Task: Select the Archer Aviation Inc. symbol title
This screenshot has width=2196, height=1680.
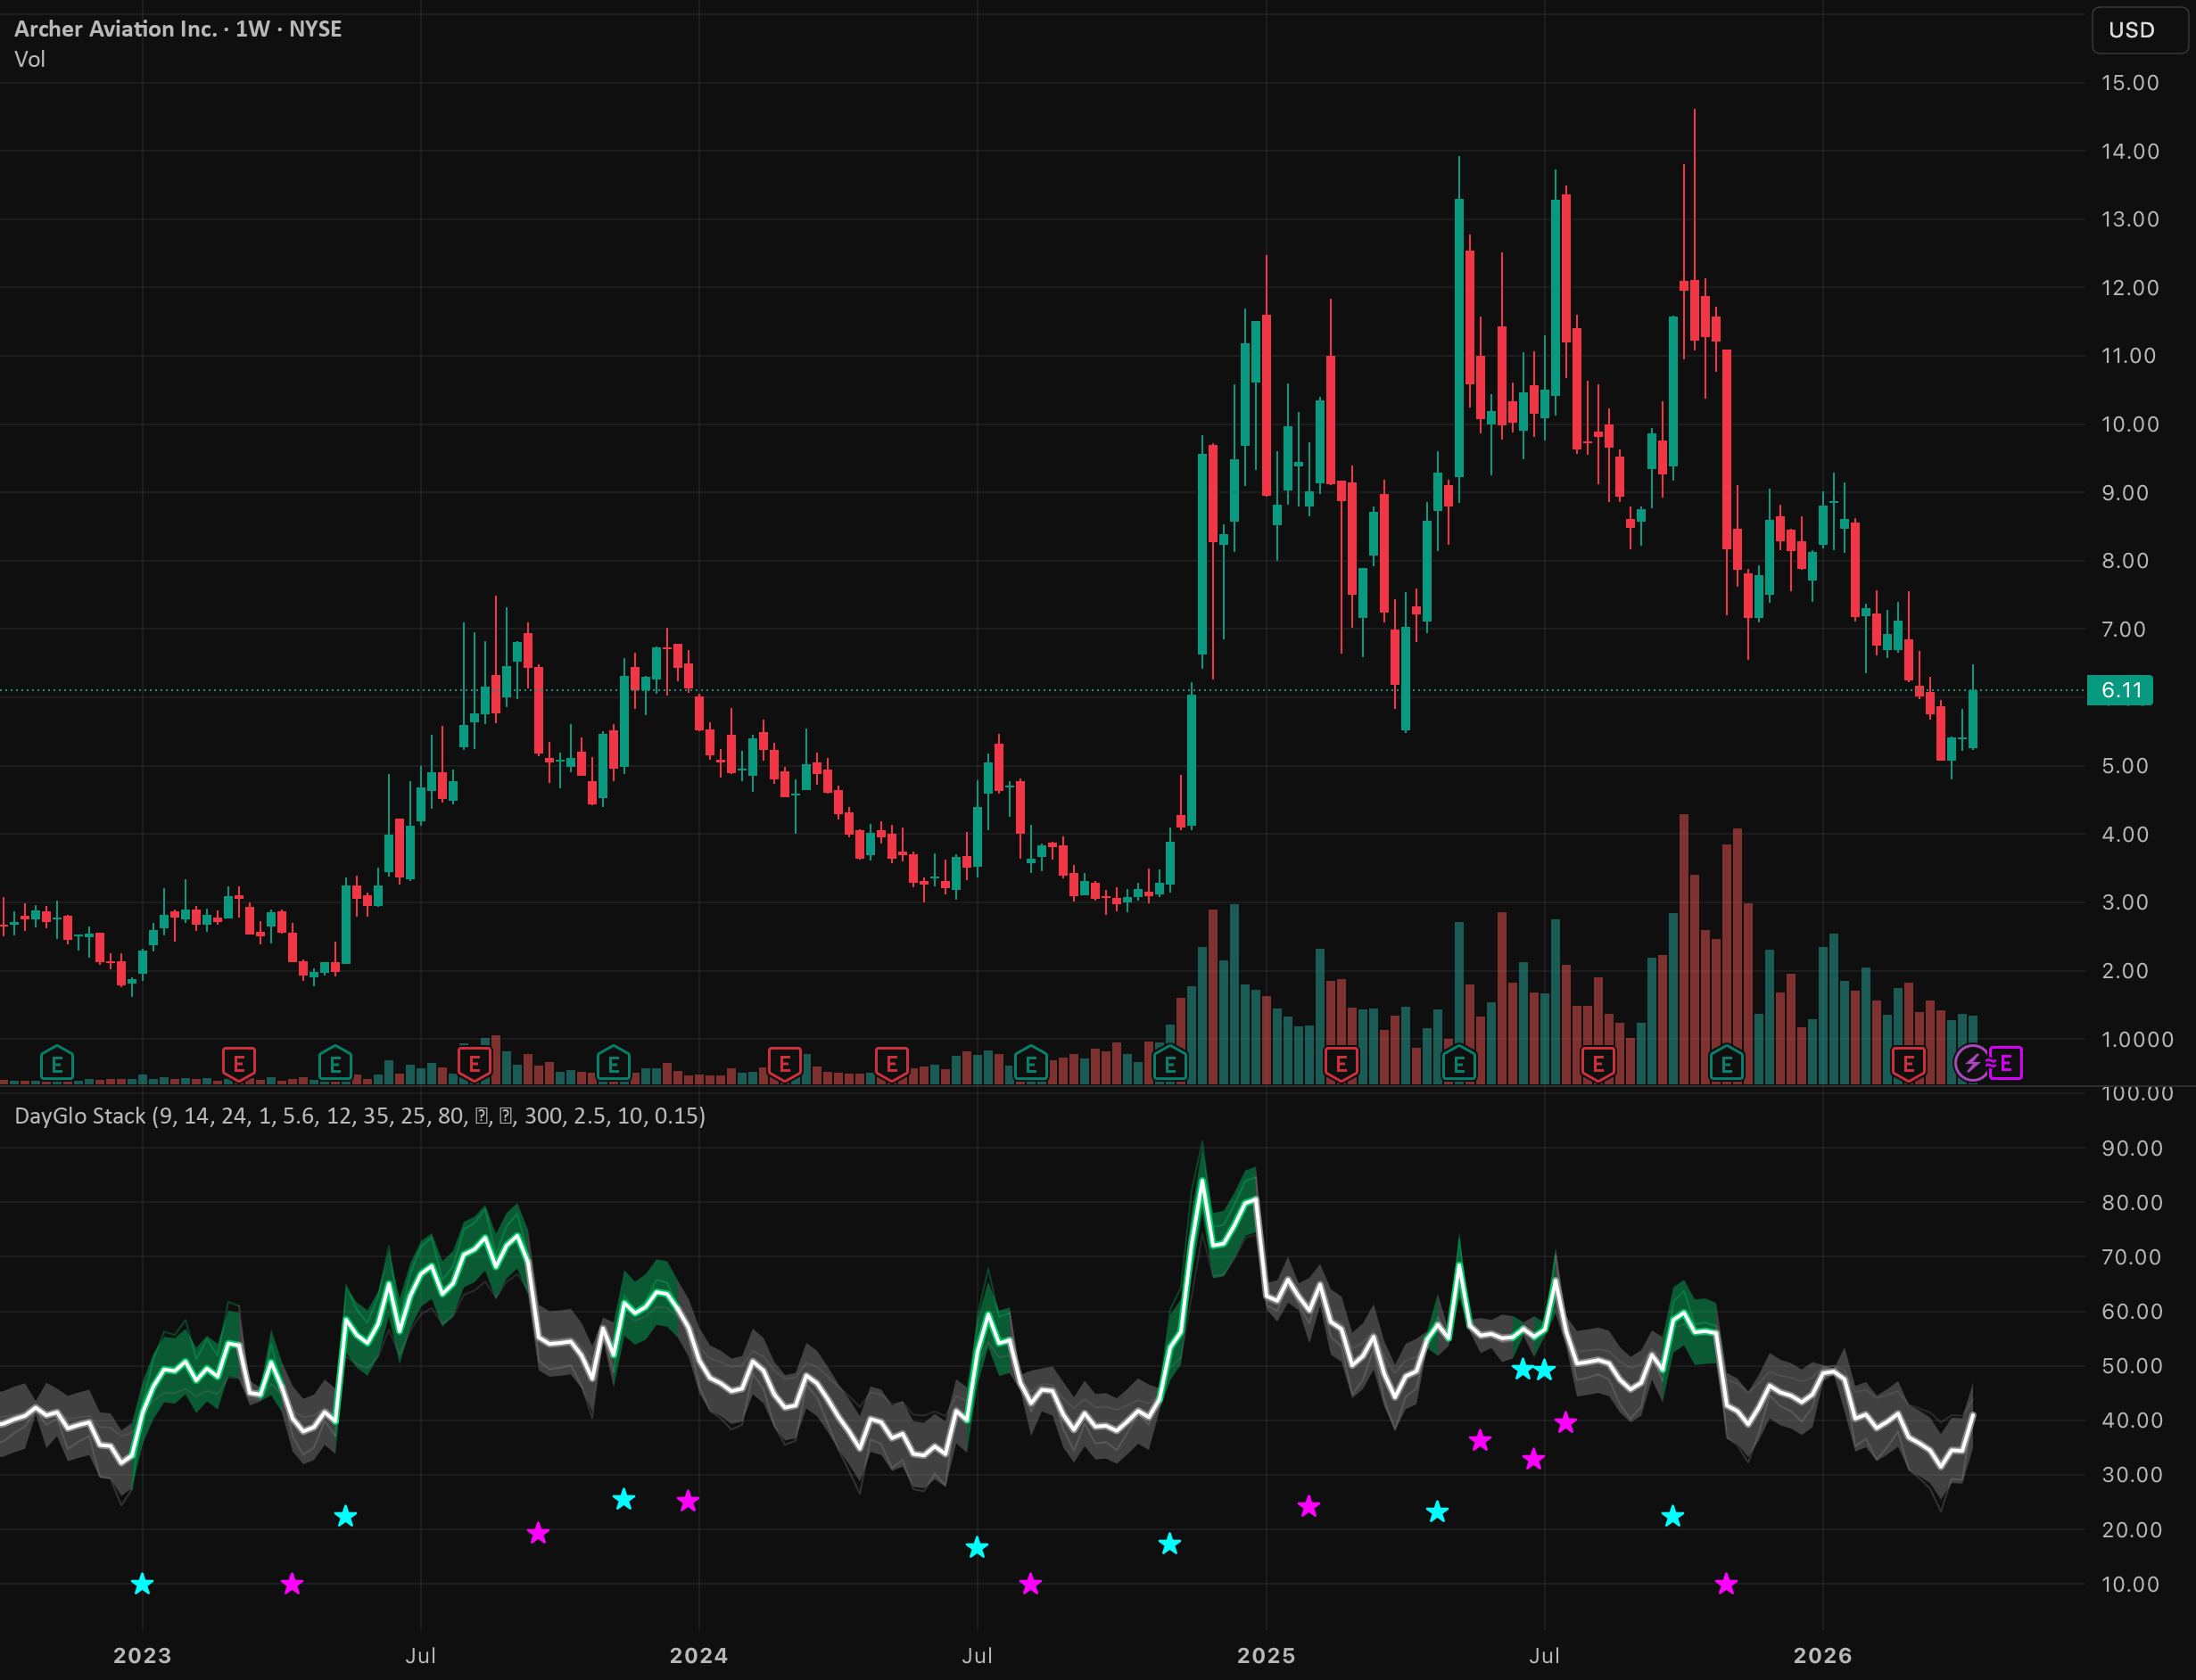Action: 178,29
